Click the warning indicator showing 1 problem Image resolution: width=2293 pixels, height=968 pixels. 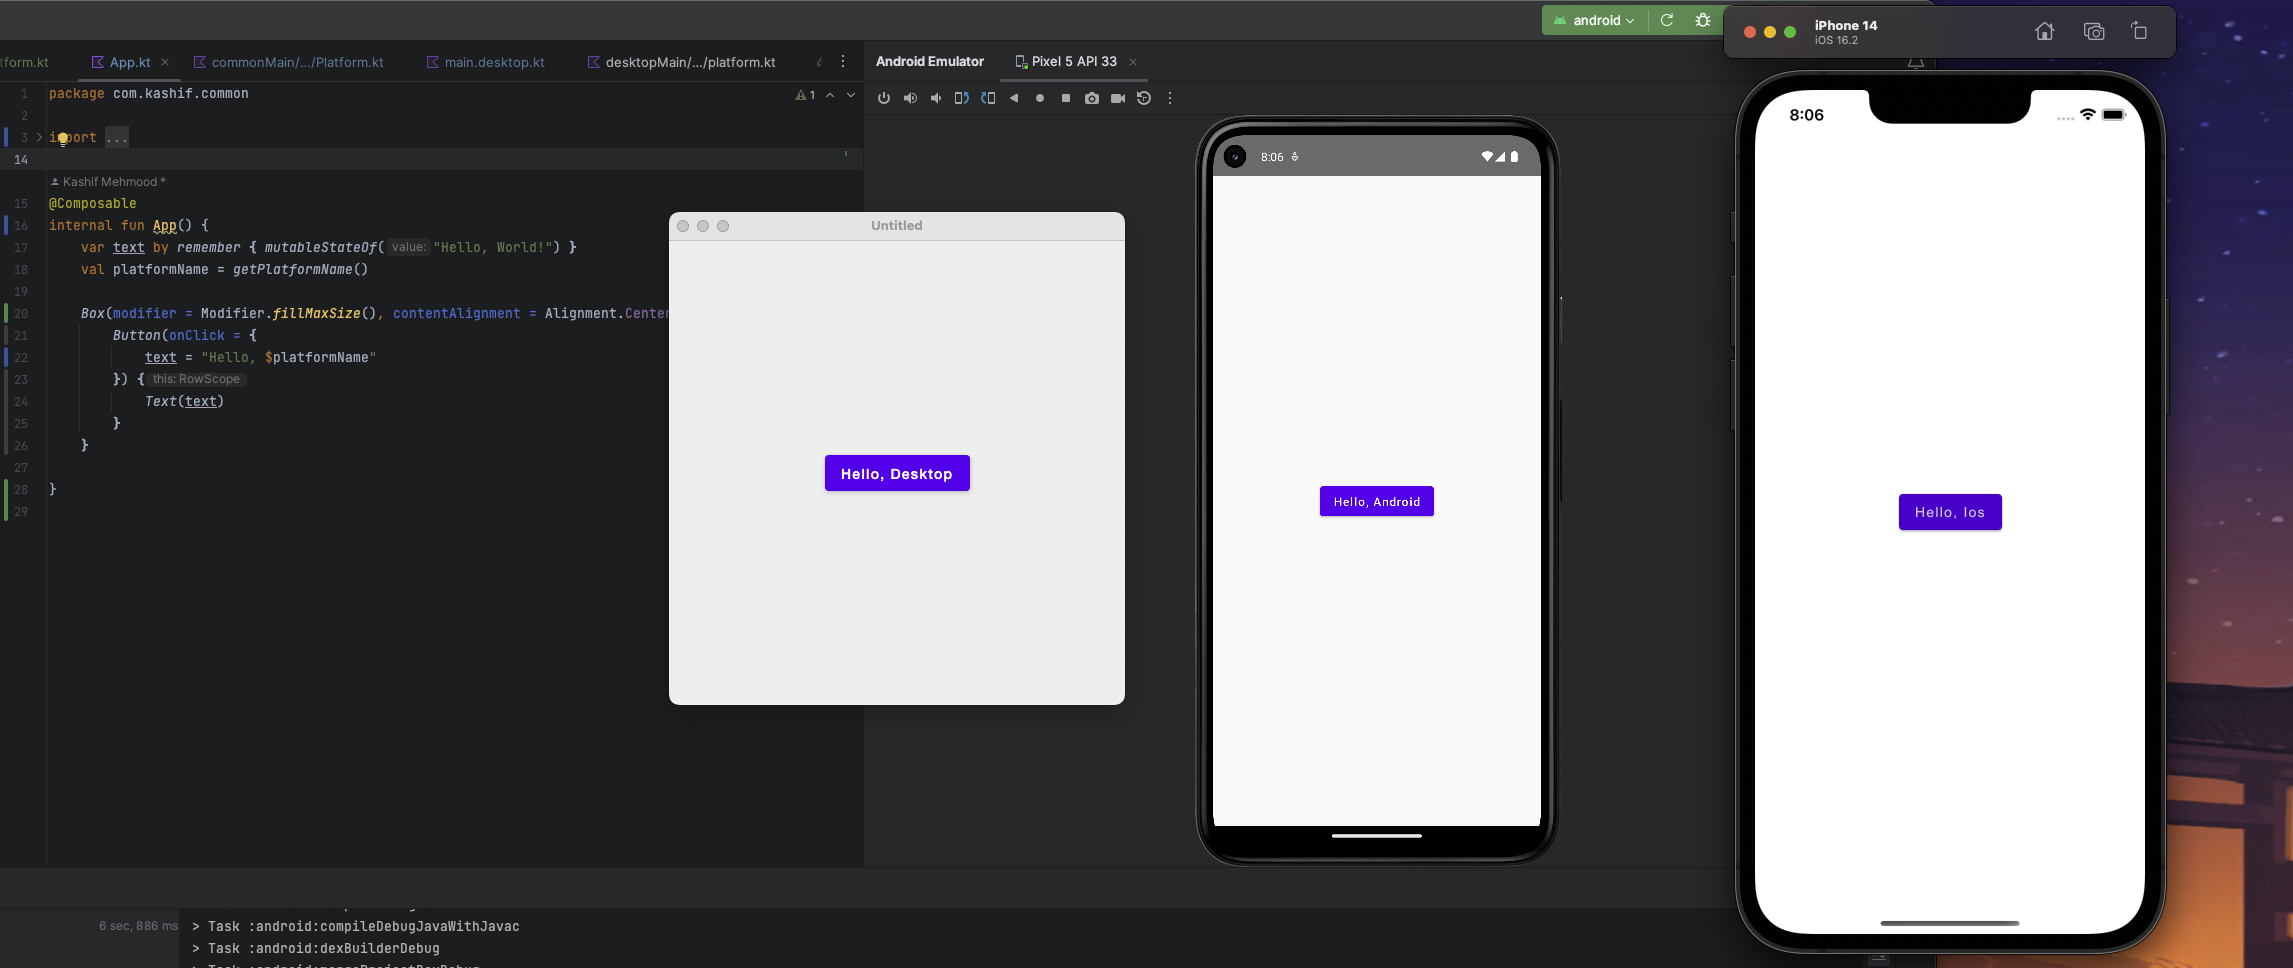(805, 95)
